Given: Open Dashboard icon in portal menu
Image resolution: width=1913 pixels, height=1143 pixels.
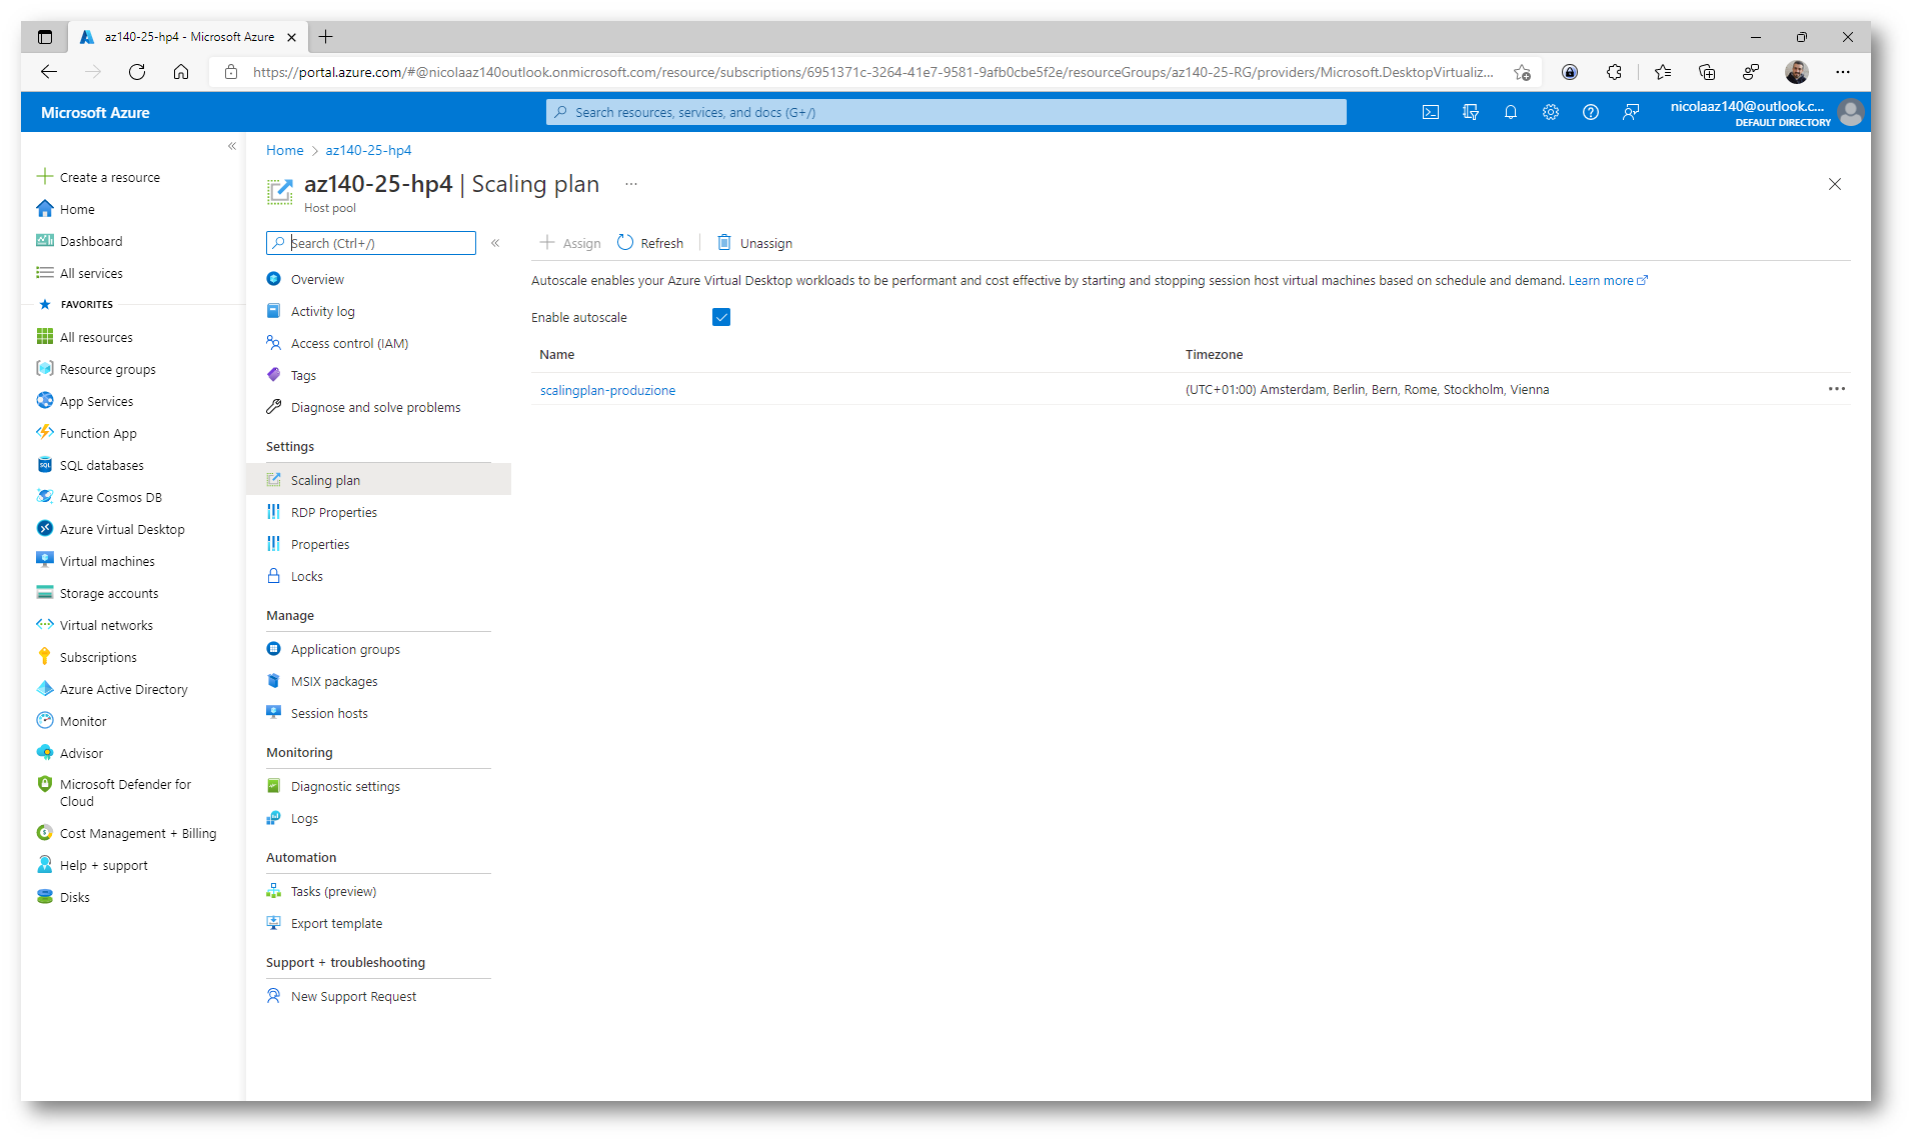Looking at the screenshot, I should pos(45,241).
